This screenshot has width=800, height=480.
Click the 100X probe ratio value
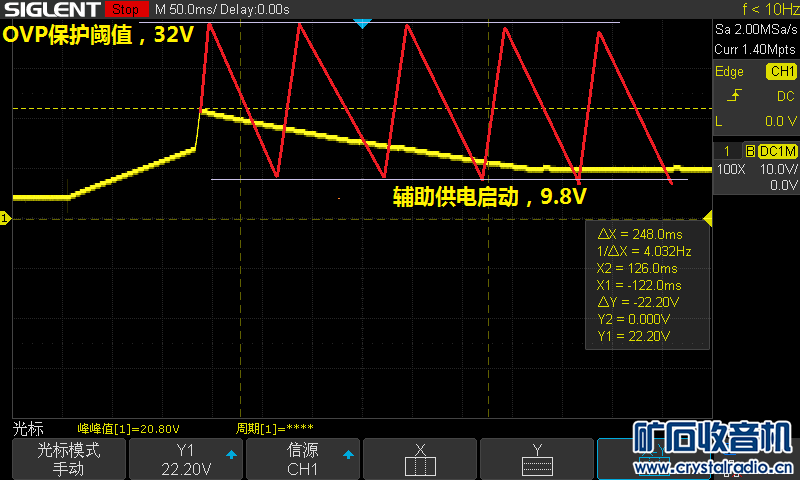pos(731,169)
